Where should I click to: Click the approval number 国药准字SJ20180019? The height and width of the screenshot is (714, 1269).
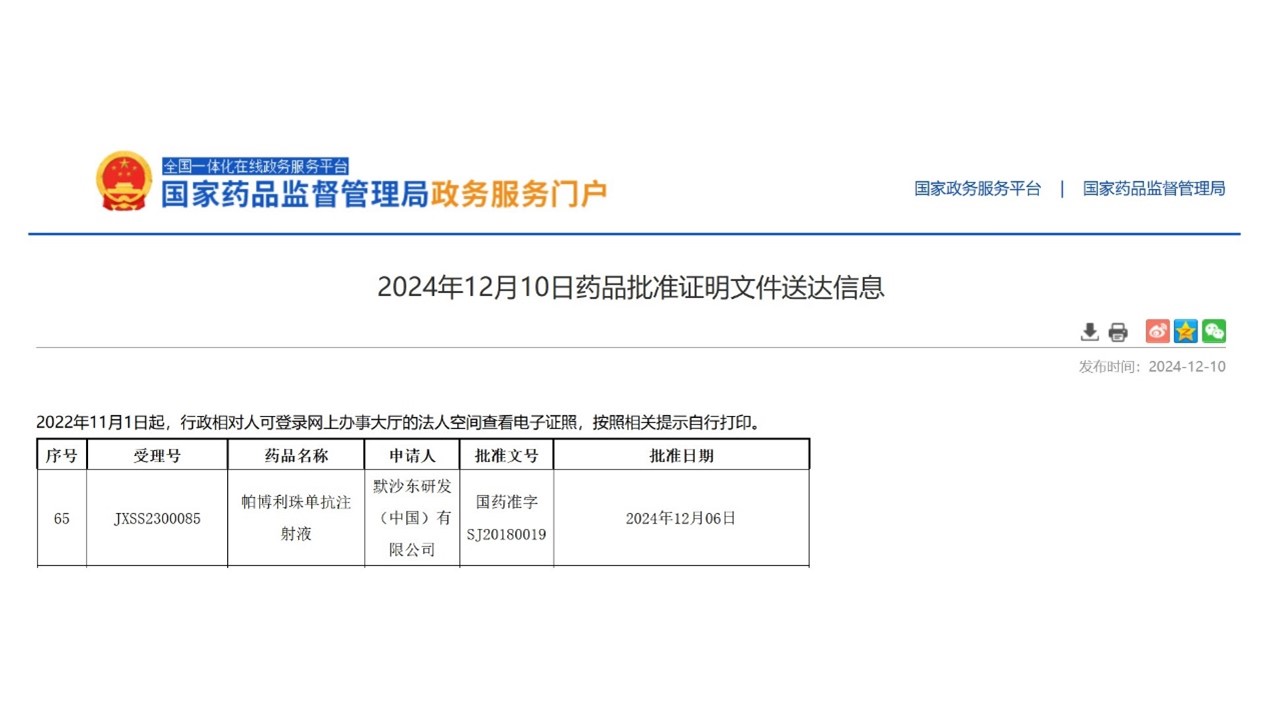507,518
